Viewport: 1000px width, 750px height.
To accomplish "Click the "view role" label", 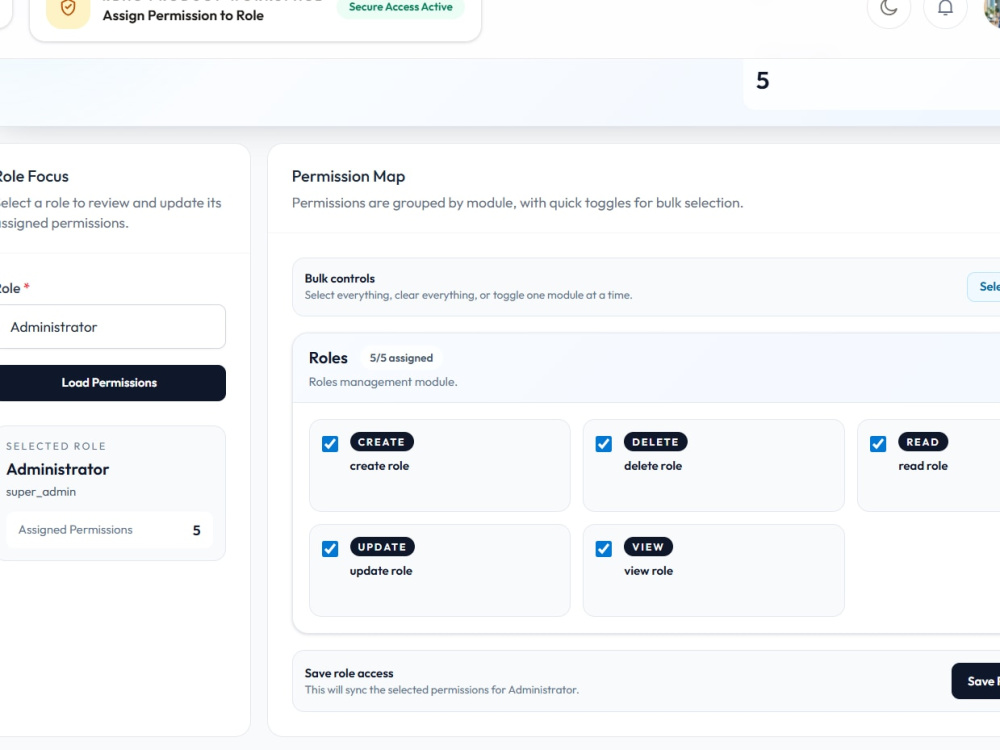I will coord(648,571).
